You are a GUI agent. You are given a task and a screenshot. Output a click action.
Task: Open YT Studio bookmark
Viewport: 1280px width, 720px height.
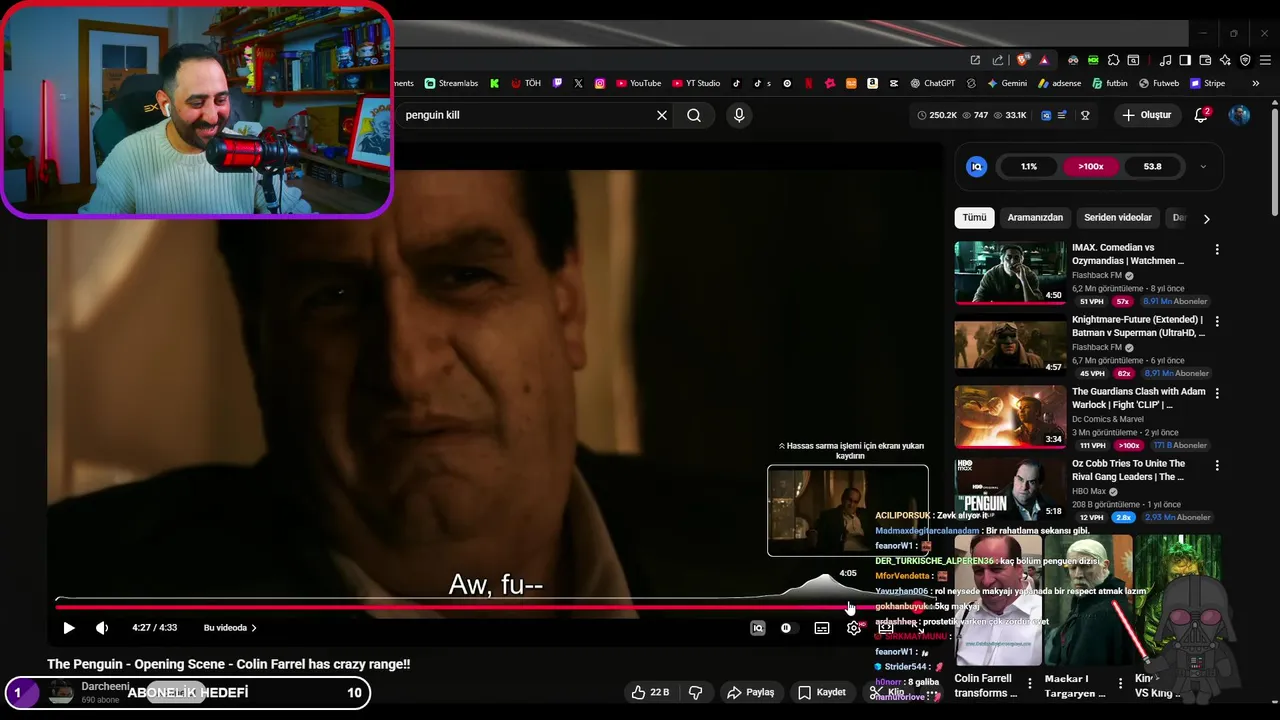pyautogui.click(x=696, y=83)
